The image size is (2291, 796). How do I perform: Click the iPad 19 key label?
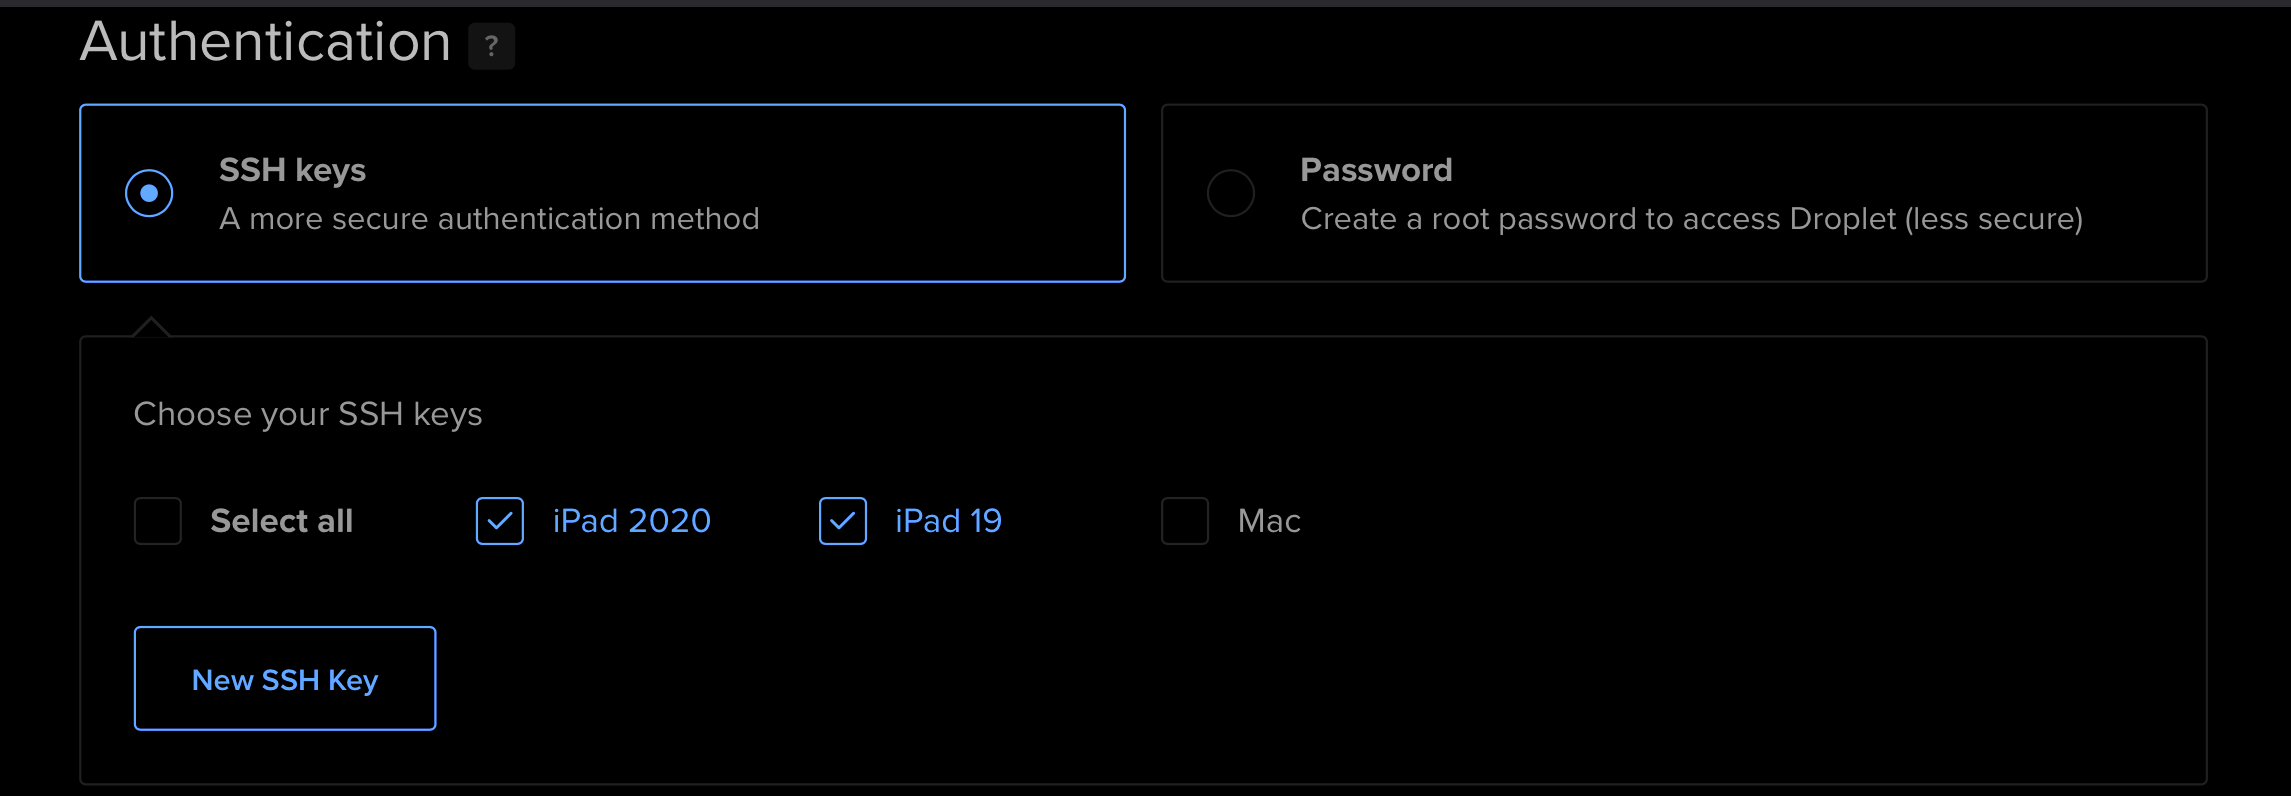click(x=948, y=521)
